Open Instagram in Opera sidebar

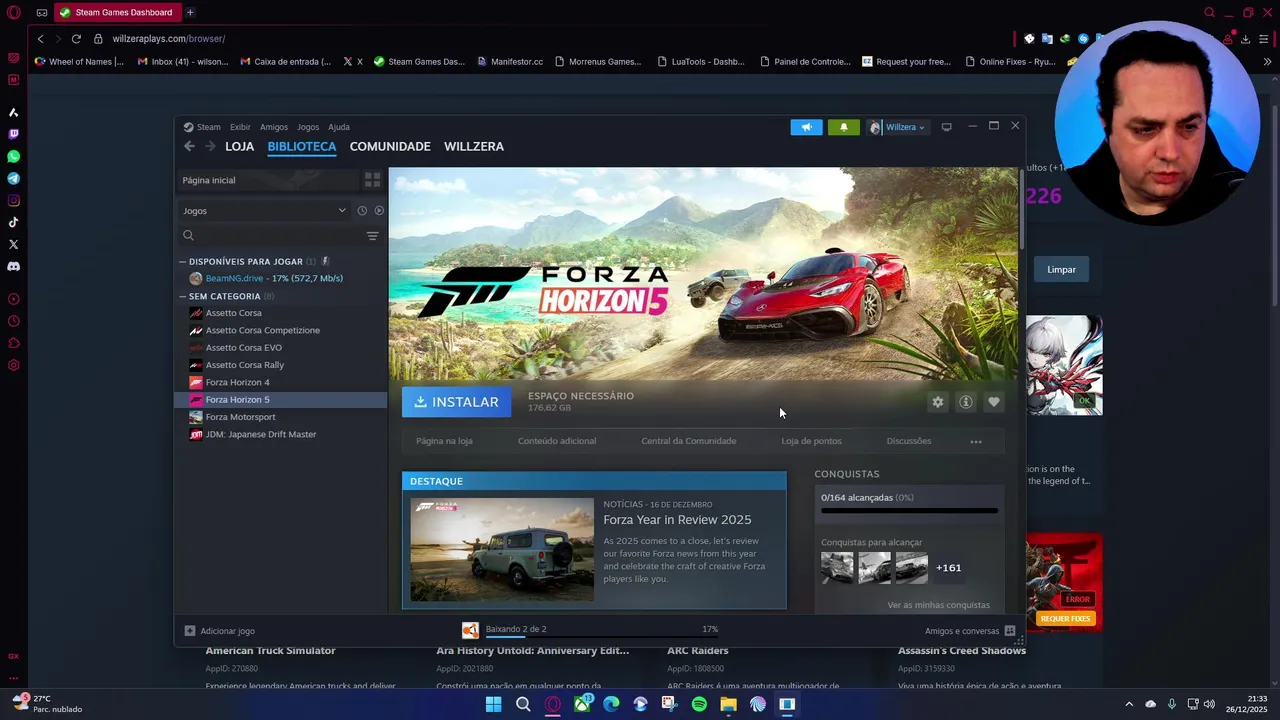pyautogui.click(x=13, y=200)
